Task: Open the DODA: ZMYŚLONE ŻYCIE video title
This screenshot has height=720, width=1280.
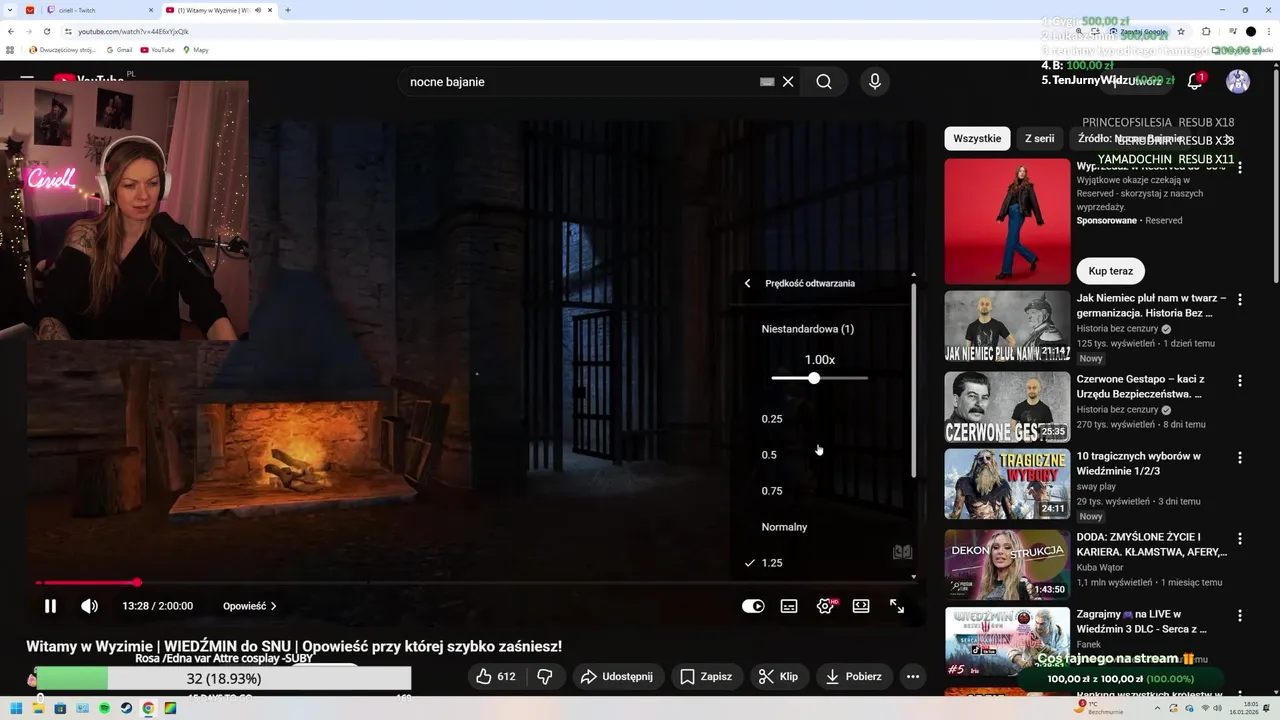Action: pyautogui.click(x=1152, y=544)
